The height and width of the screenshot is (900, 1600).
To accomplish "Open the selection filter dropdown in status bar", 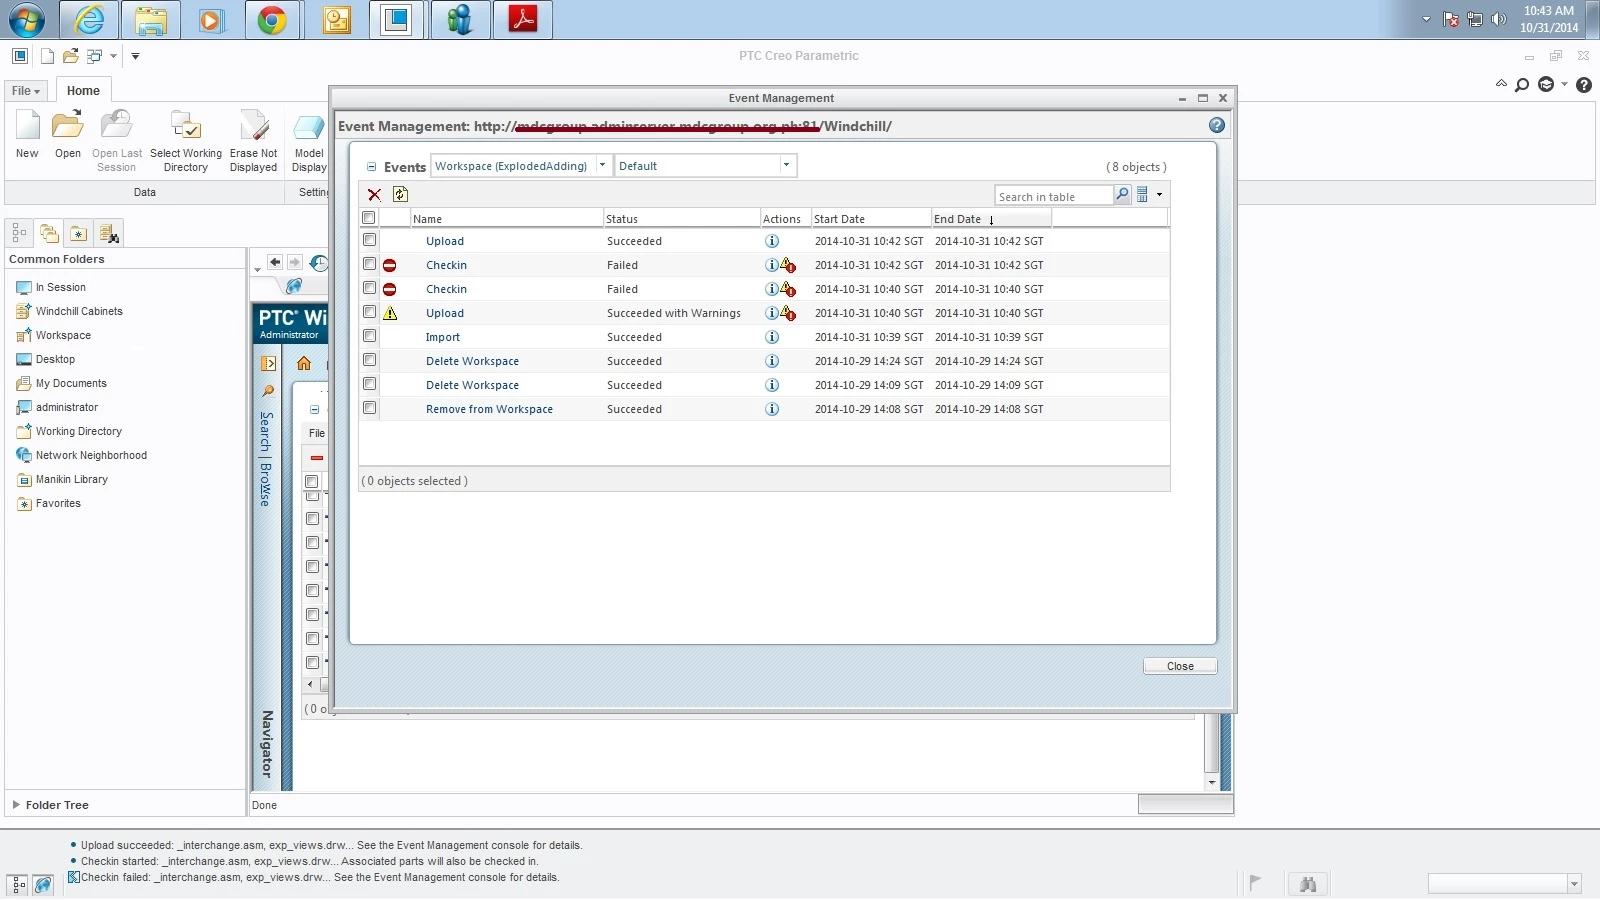I will [x=1574, y=884].
